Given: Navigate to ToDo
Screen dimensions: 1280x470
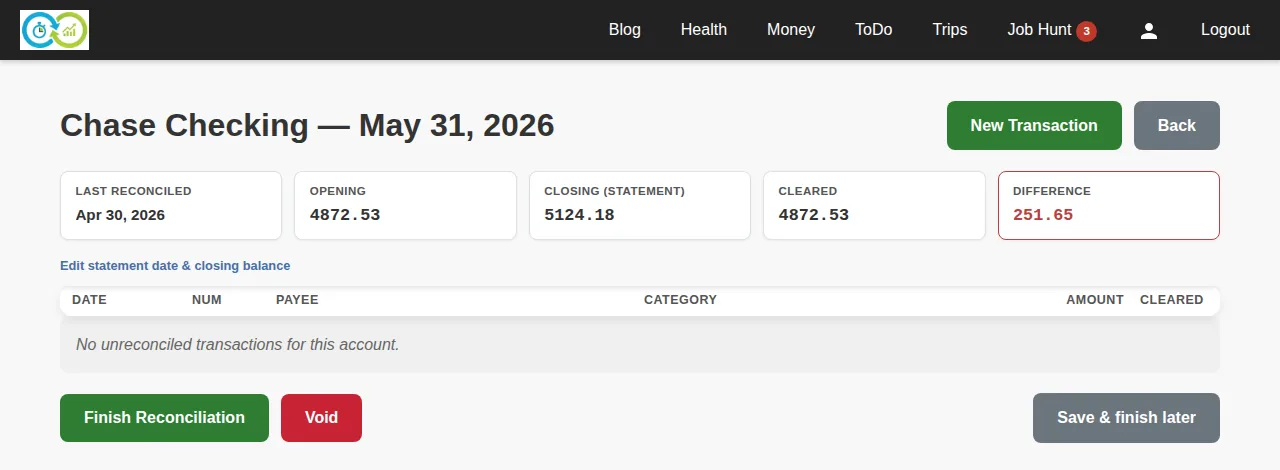Looking at the screenshot, I should click(x=874, y=30).
